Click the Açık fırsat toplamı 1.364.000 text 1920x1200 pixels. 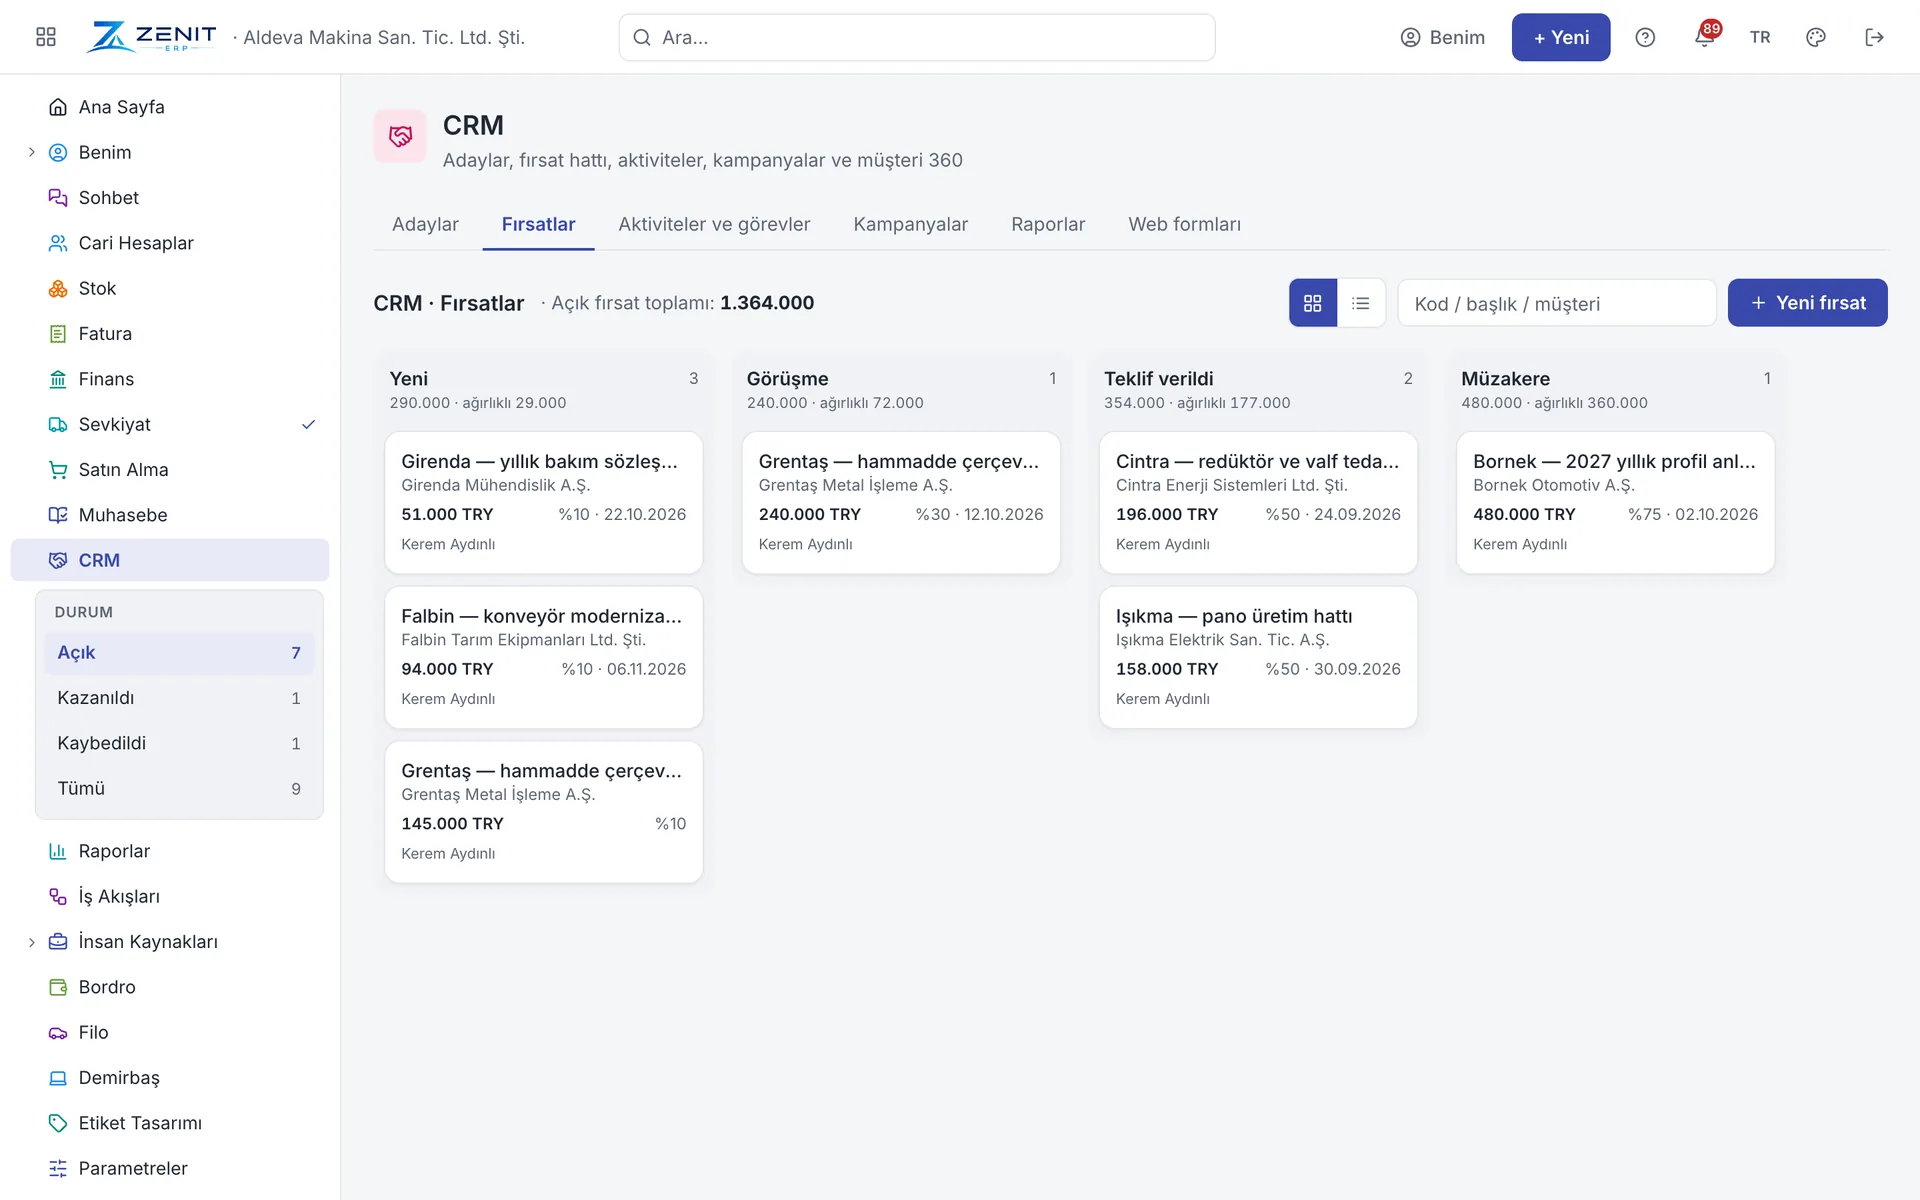(x=683, y=303)
